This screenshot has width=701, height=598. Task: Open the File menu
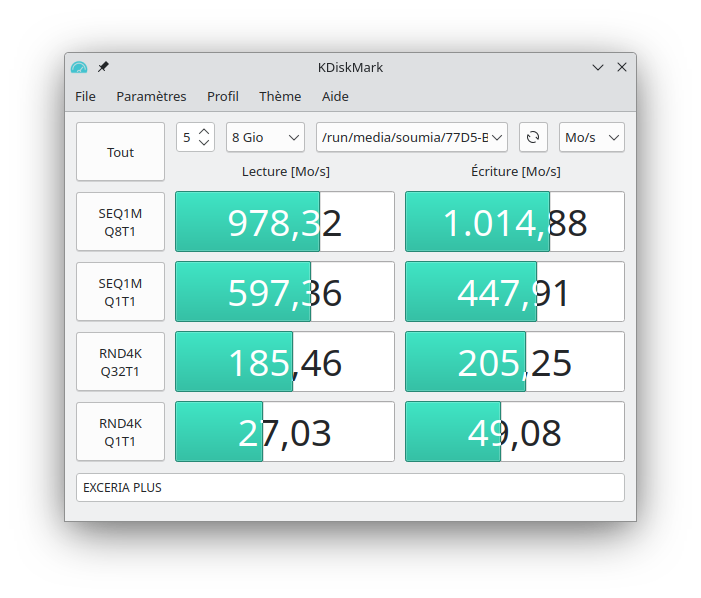tap(86, 96)
